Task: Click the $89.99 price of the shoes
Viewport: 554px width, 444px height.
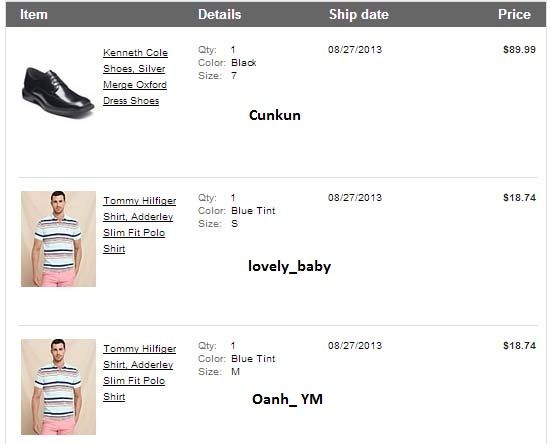Action: 519,49
